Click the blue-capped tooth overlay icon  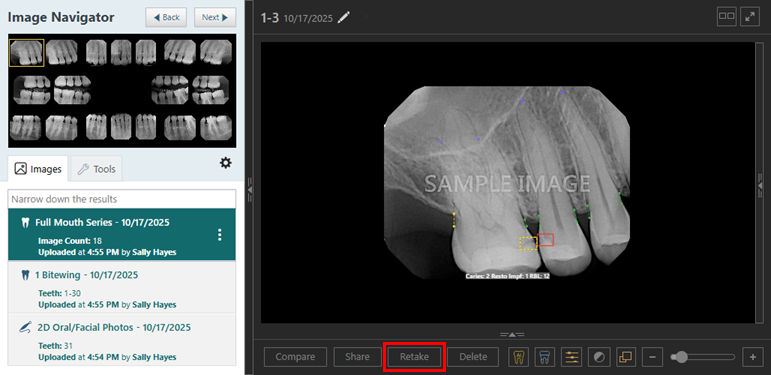click(545, 357)
